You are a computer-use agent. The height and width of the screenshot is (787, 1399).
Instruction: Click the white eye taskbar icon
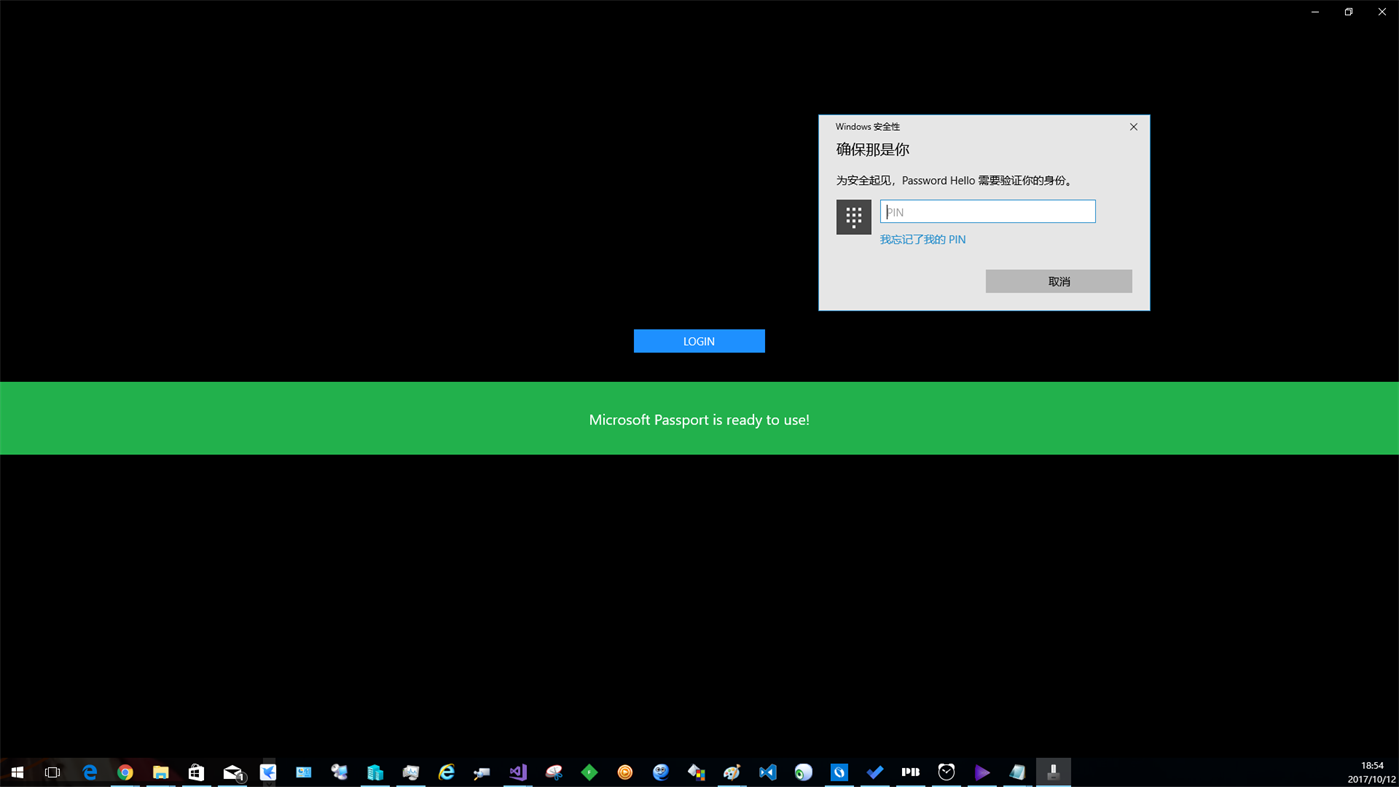(x=804, y=772)
